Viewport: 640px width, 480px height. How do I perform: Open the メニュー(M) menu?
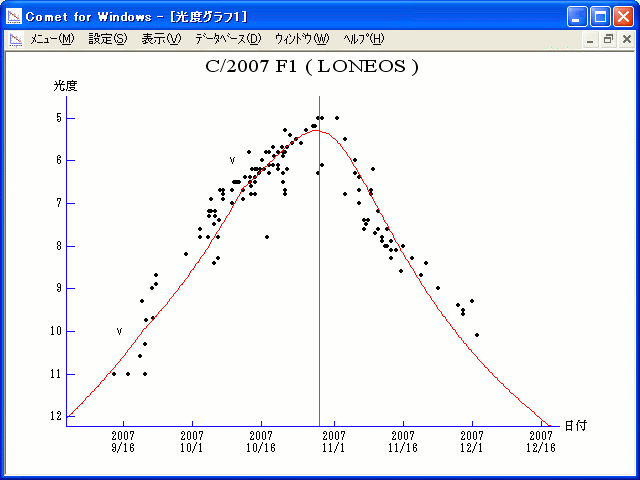[x=52, y=39]
